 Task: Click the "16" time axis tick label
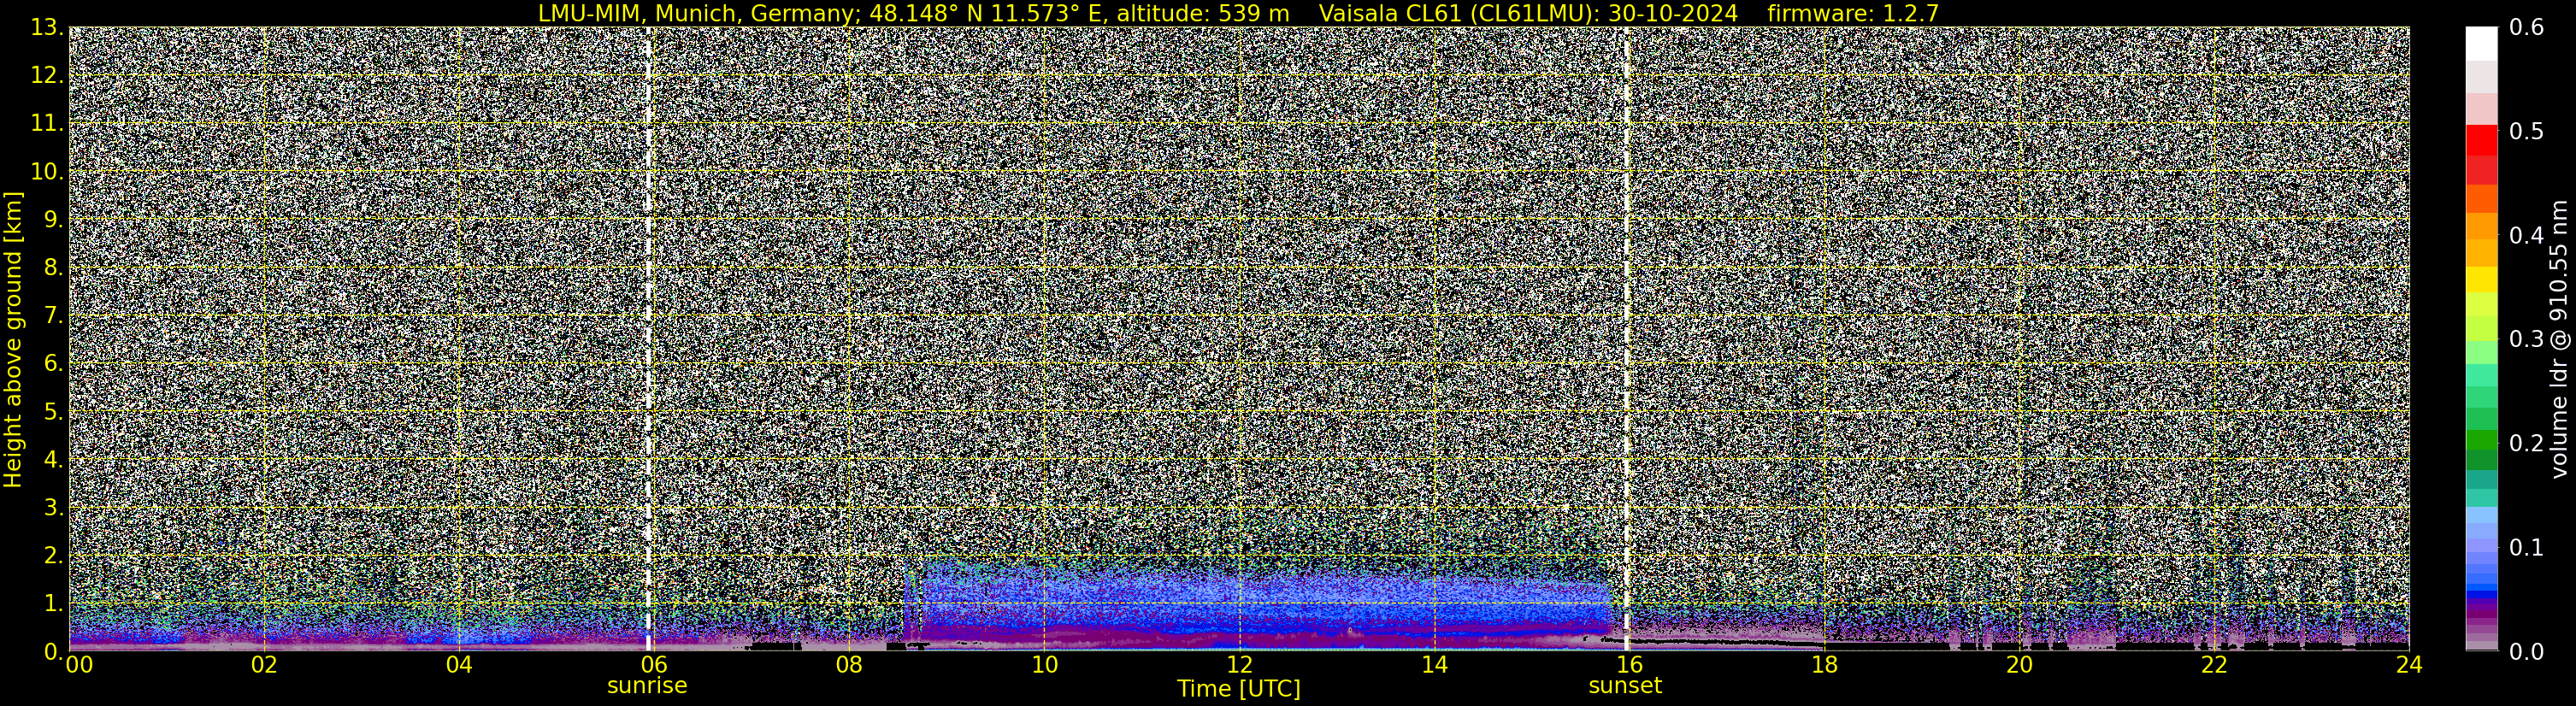click(x=1629, y=665)
